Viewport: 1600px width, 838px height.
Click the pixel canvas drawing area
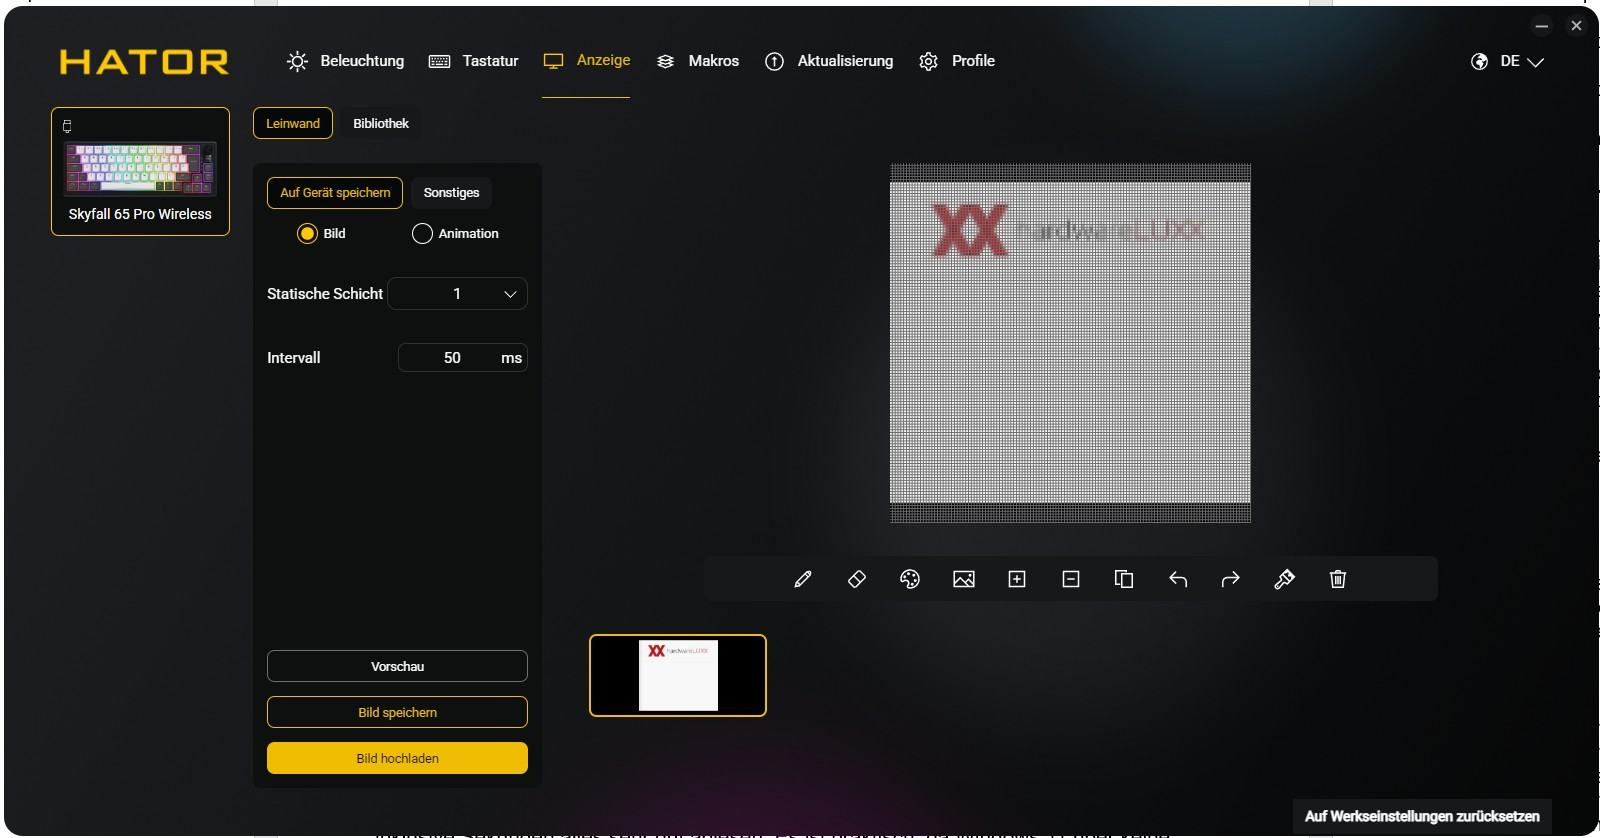(x=1070, y=343)
